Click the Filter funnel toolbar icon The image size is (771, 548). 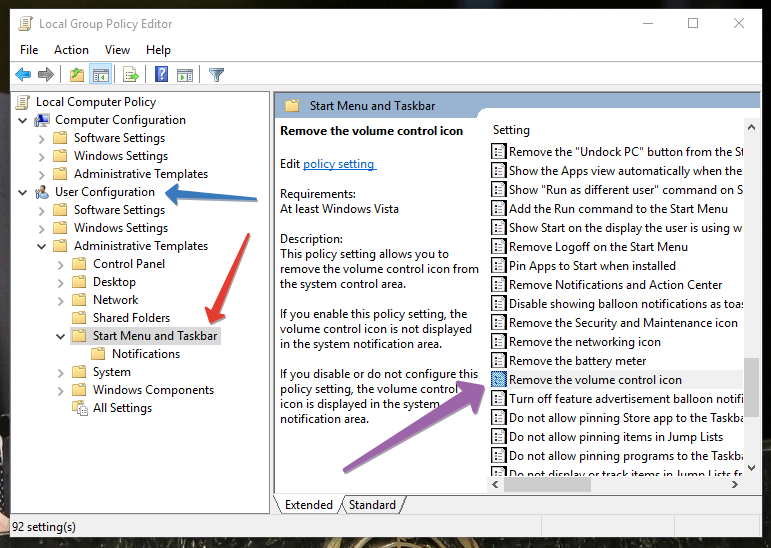tap(216, 75)
